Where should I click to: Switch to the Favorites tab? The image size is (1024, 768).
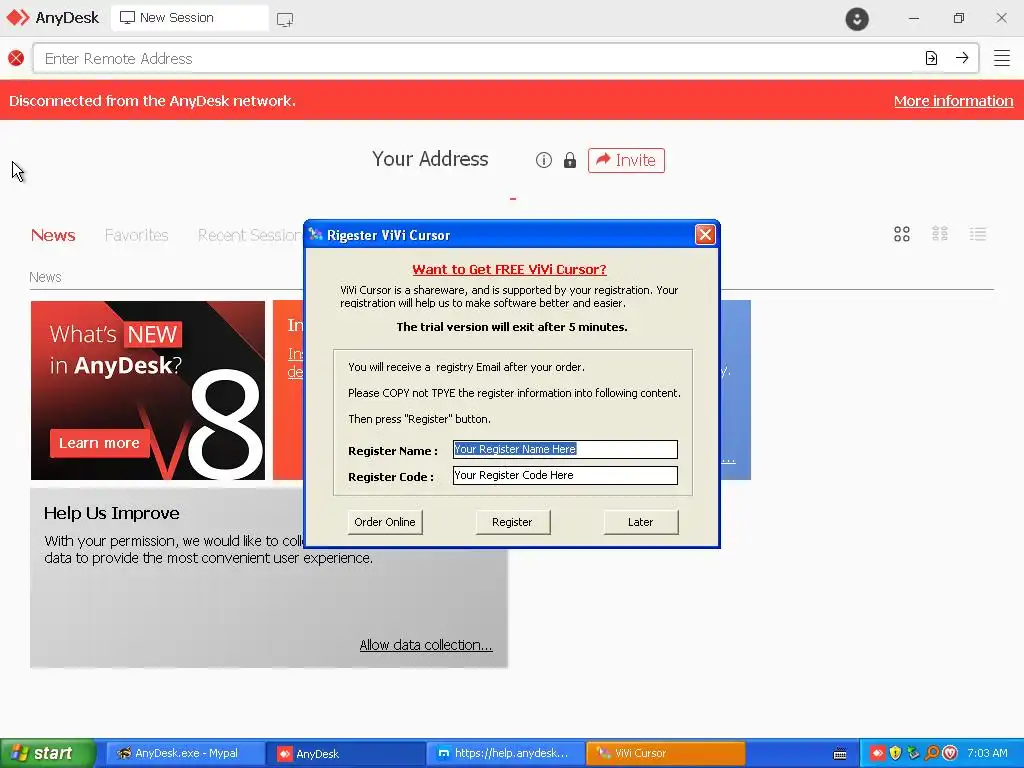pos(136,235)
